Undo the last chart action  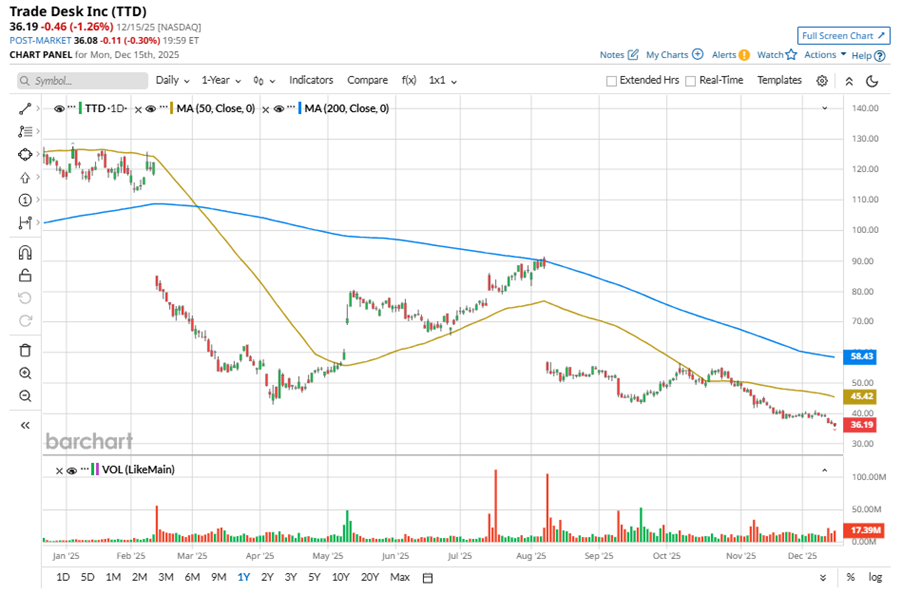click(x=25, y=298)
